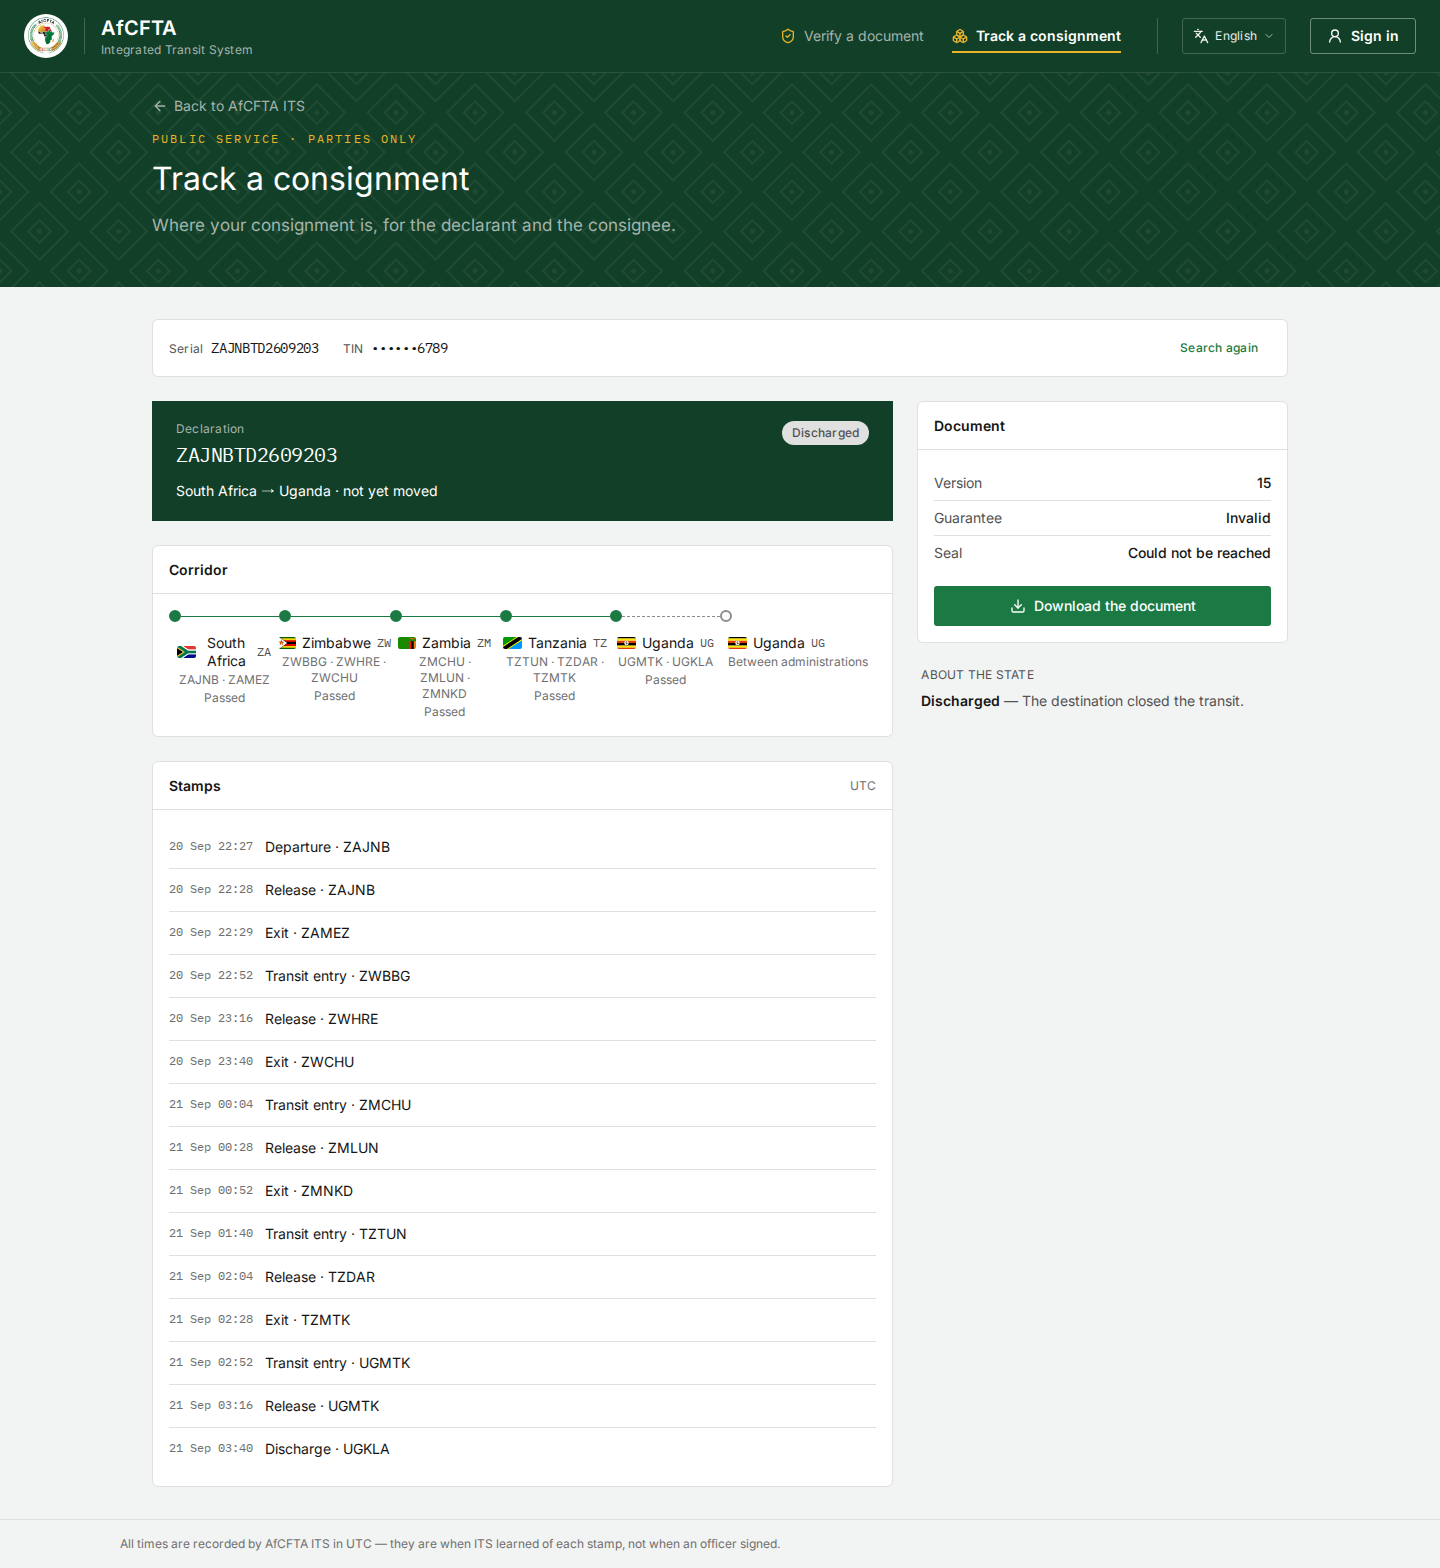Click the Seal value Could not be reached
Image resolution: width=1440 pixels, height=1568 pixels.
point(1199,553)
